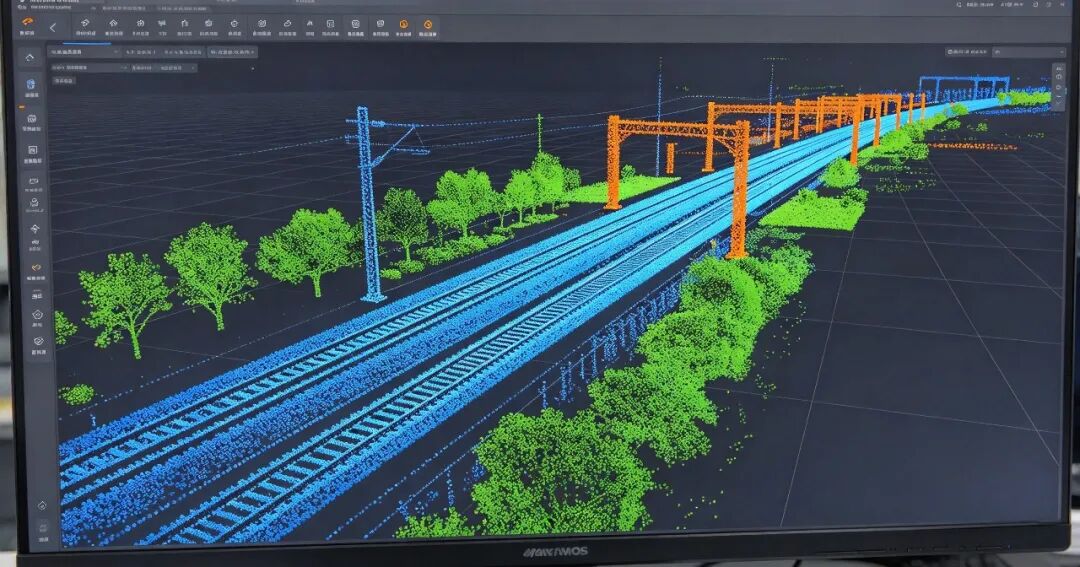Click the orange application logo at top-left
Viewport: 1080px width, 567px height.
(28, 22)
